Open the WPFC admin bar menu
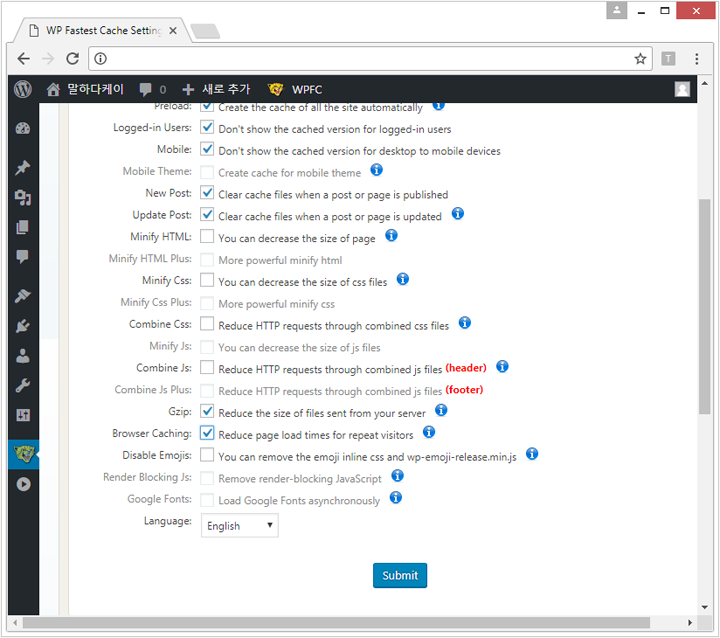Image resolution: width=720 pixels, height=638 pixels. coord(295,89)
